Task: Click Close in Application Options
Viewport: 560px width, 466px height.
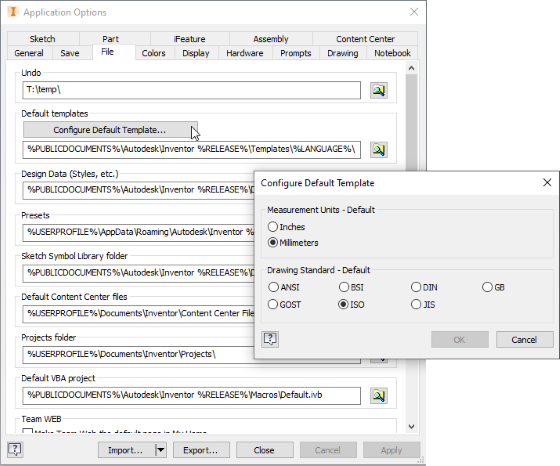Action: [264, 450]
